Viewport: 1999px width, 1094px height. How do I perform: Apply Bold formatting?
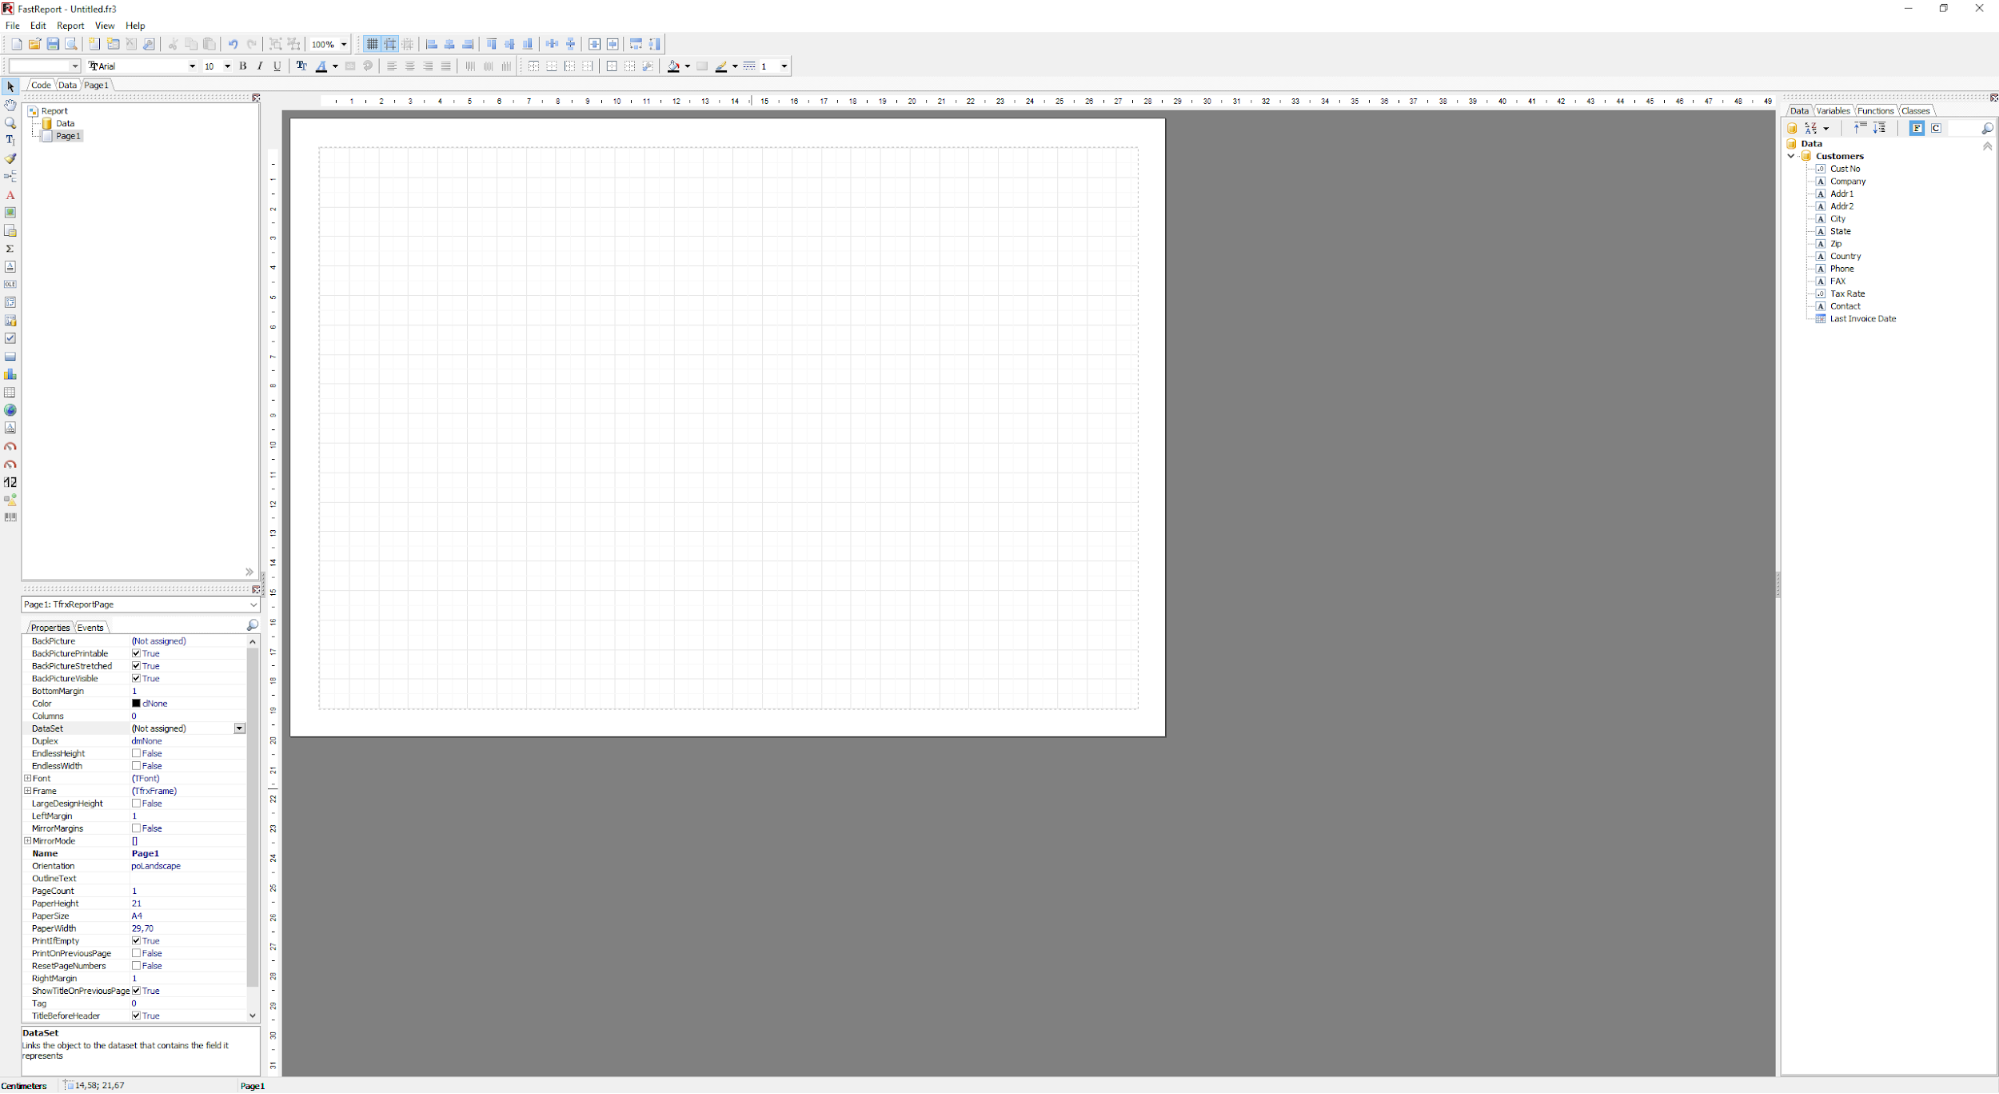(243, 66)
